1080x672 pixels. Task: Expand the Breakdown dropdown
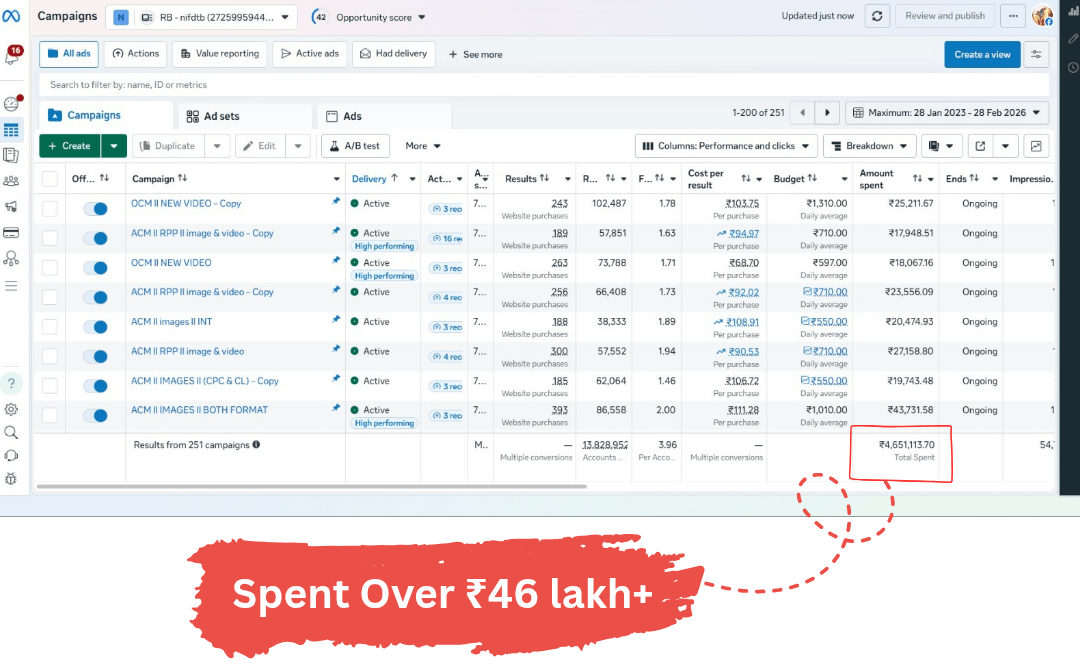click(870, 146)
